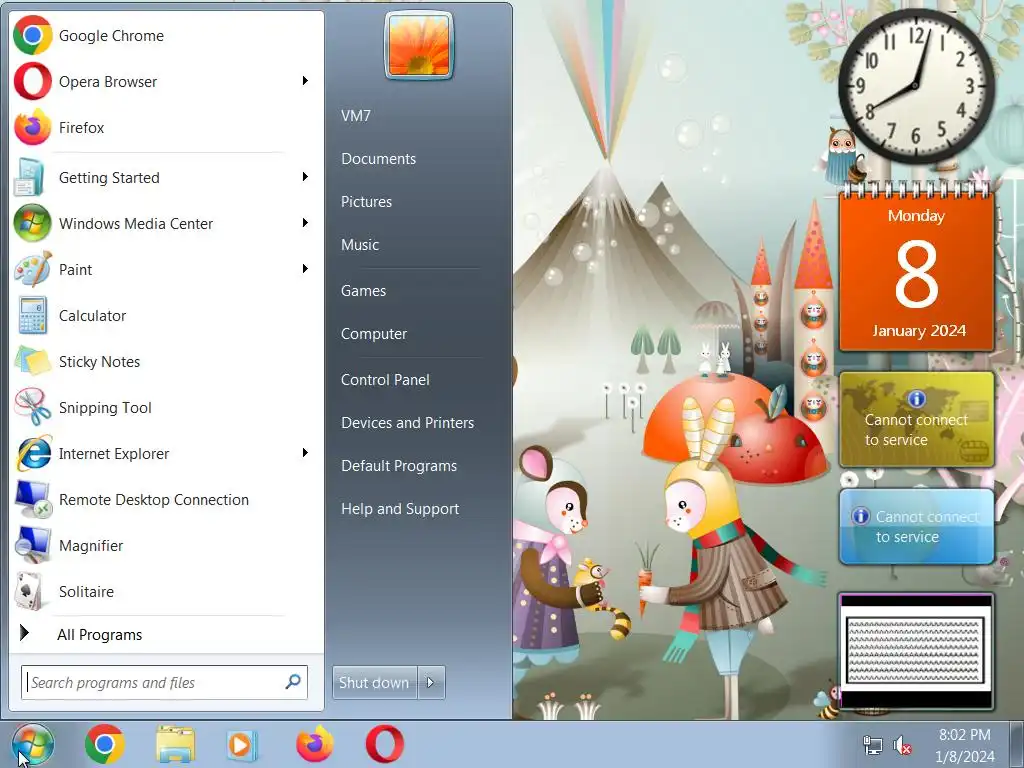Open Internet Explorer icon
The width and height of the screenshot is (1024, 768).
tap(33, 453)
